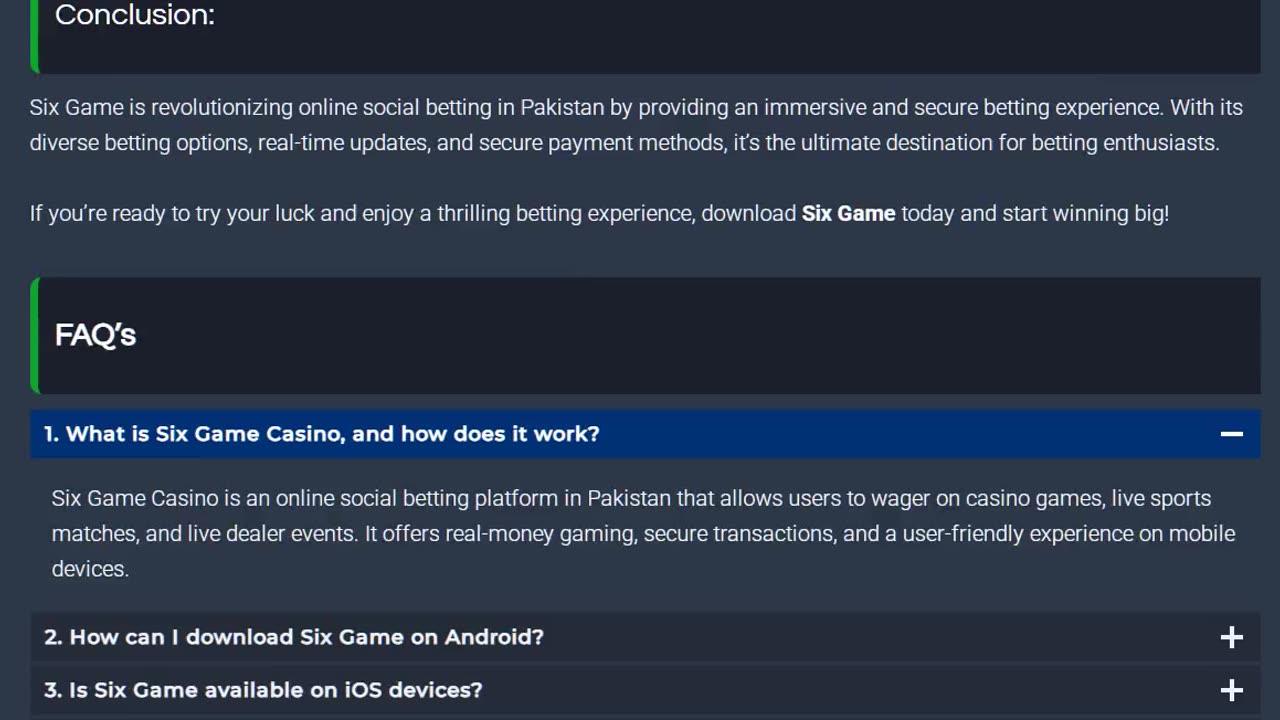Click the 'FAQ's' section heading
Viewport: 1280px width, 720px height.
click(x=95, y=335)
